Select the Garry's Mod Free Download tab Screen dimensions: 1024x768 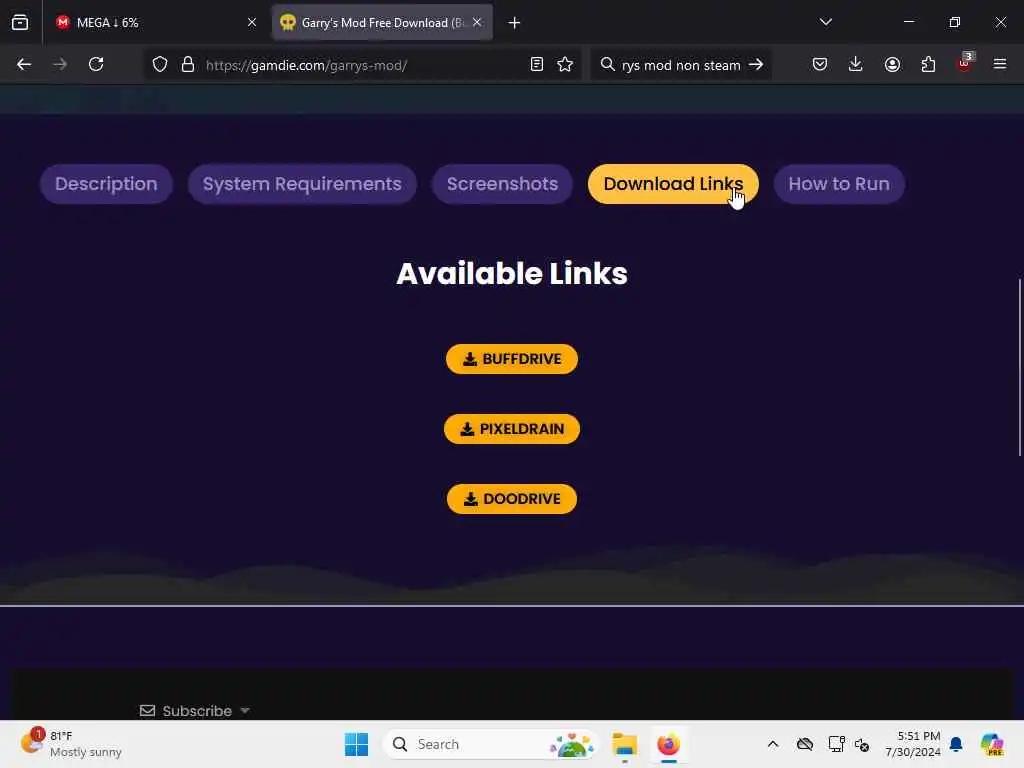382,23
